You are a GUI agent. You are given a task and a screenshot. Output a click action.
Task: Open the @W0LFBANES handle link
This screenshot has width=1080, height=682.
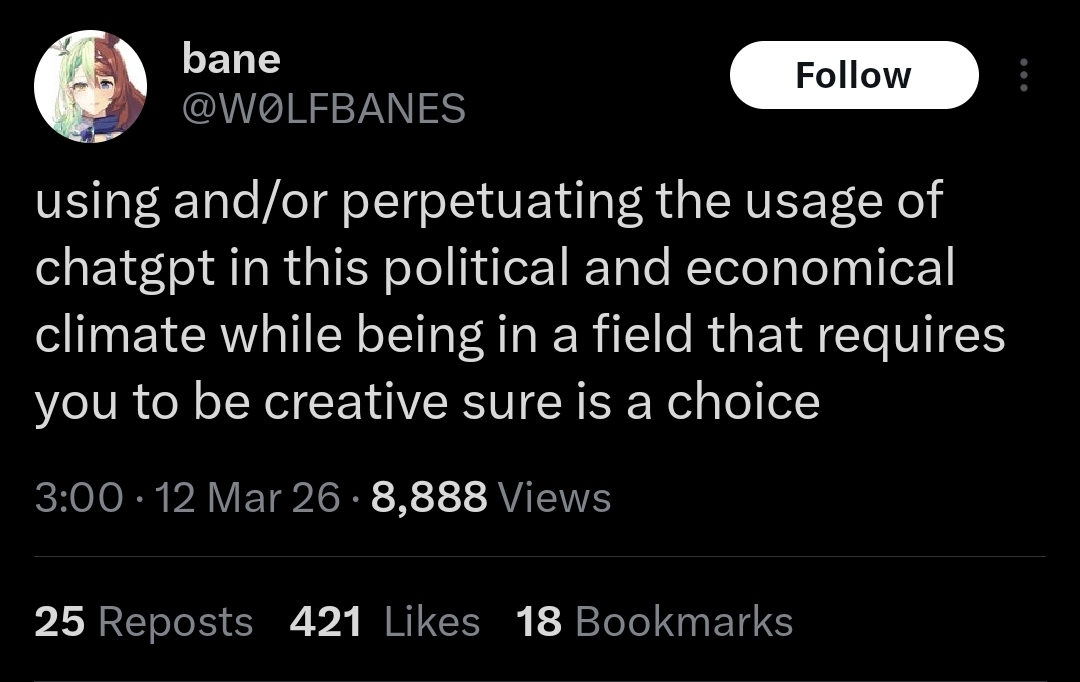tap(324, 109)
